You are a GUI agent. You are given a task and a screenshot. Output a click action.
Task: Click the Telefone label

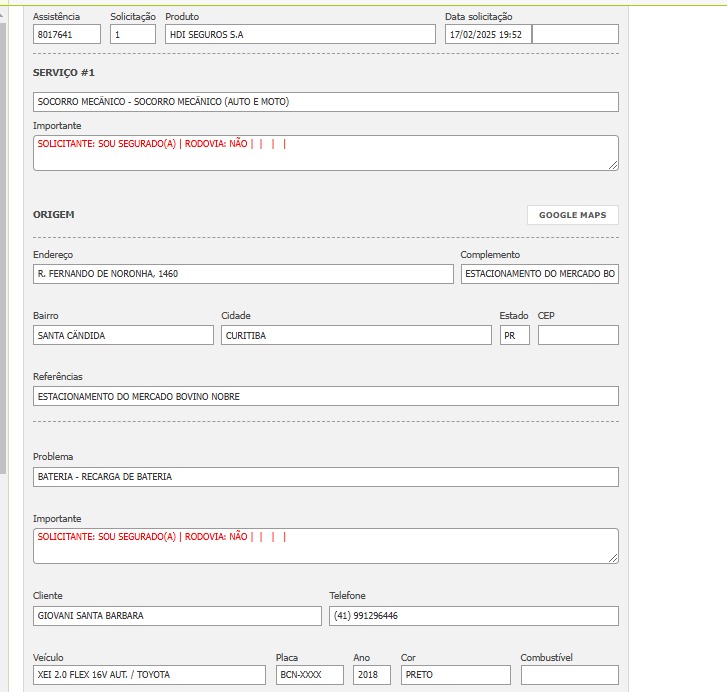click(347, 596)
